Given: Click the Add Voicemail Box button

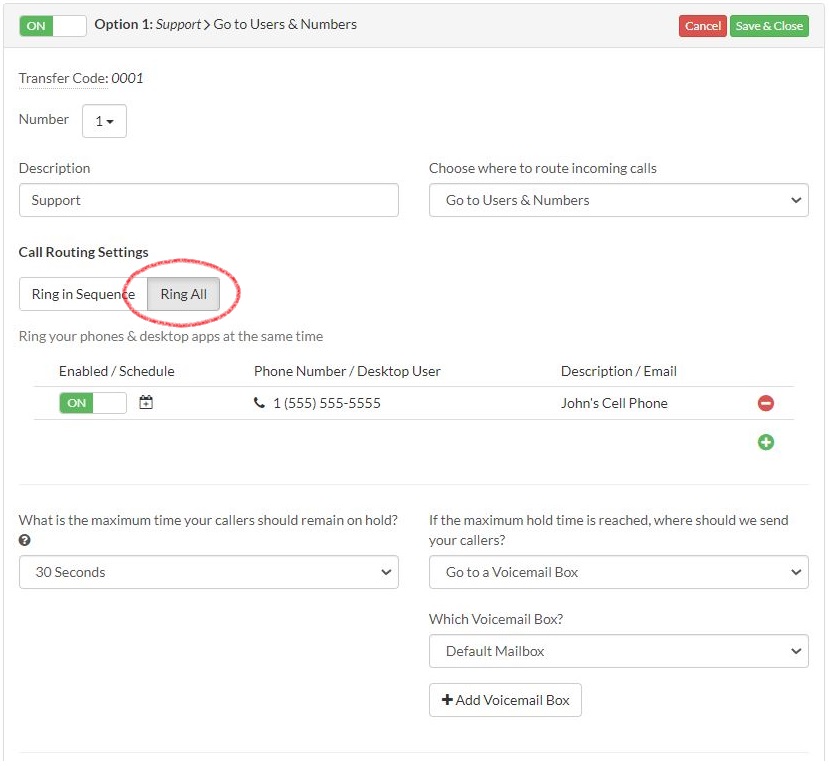Looking at the screenshot, I should pos(505,700).
